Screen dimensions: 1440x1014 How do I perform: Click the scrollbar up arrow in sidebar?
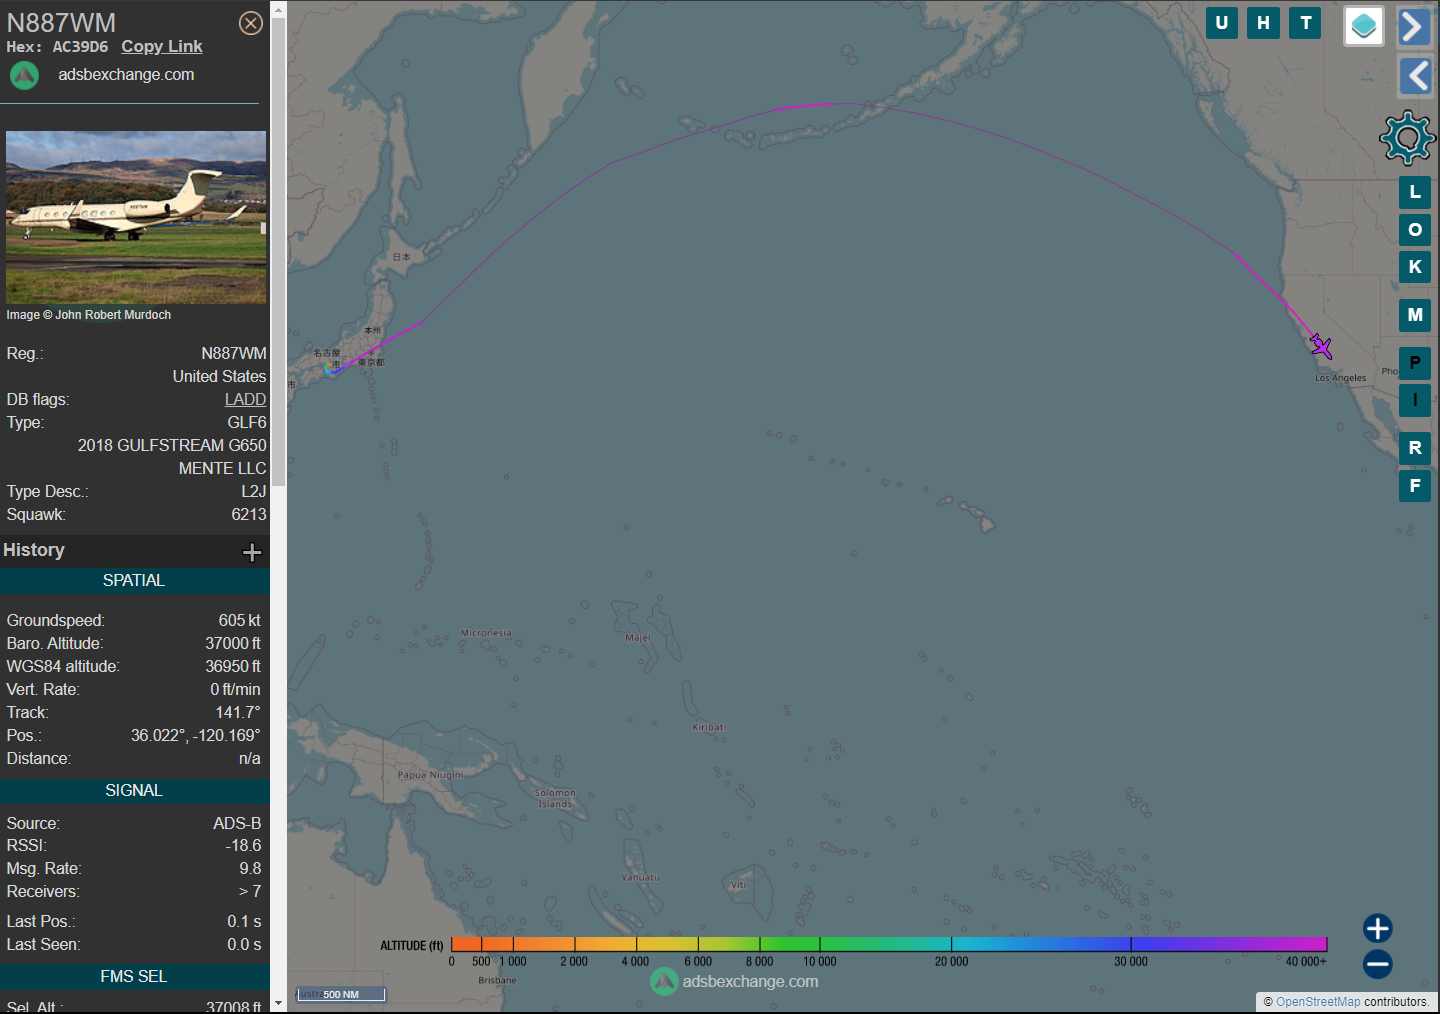(279, 9)
